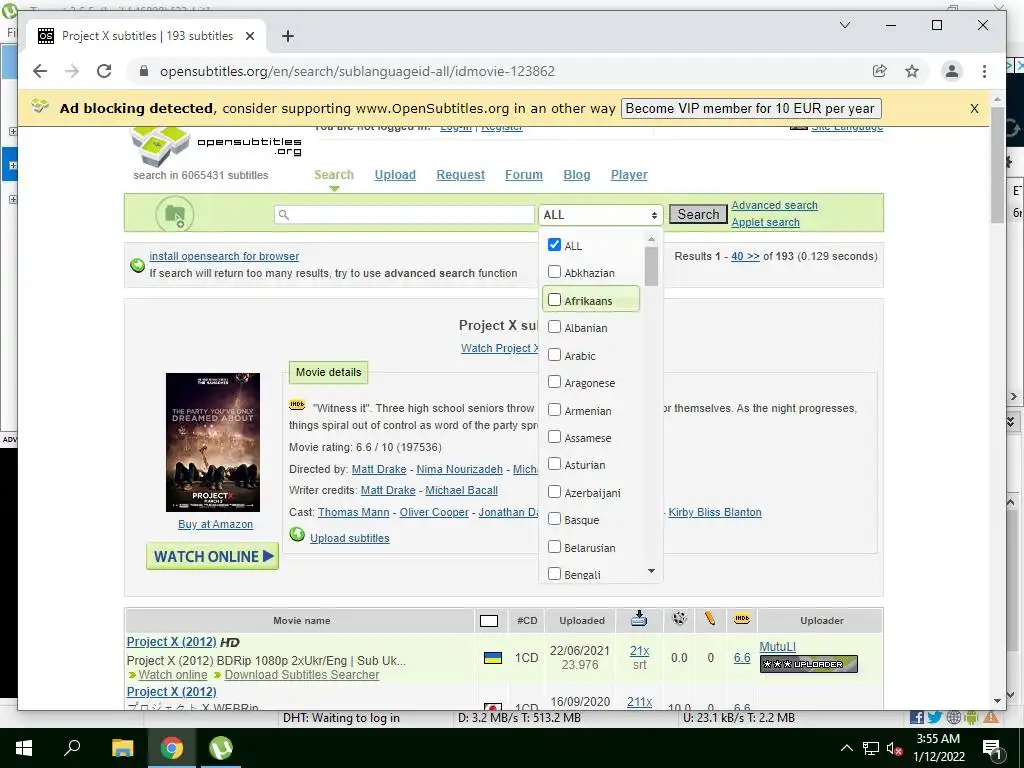Click the Movie details tab

tap(328, 372)
